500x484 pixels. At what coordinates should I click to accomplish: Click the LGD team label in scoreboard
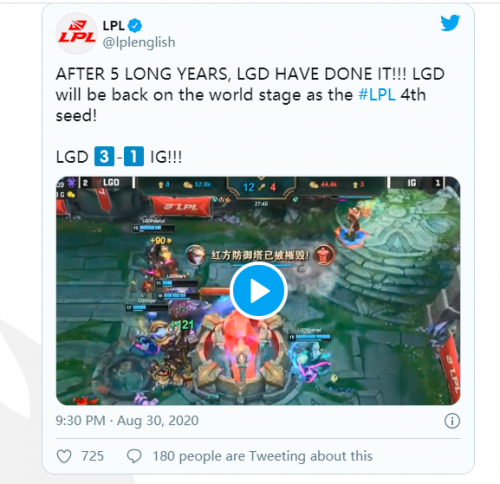pos(111,183)
